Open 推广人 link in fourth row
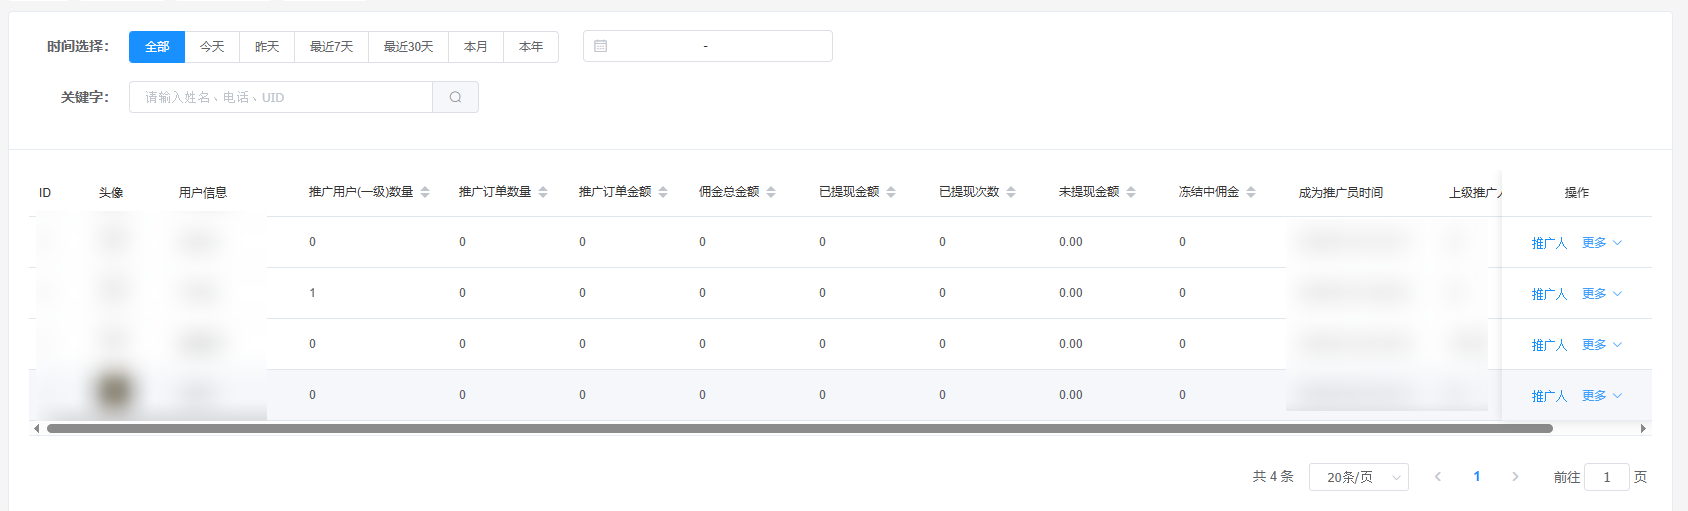1688x511 pixels. pos(1549,396)
